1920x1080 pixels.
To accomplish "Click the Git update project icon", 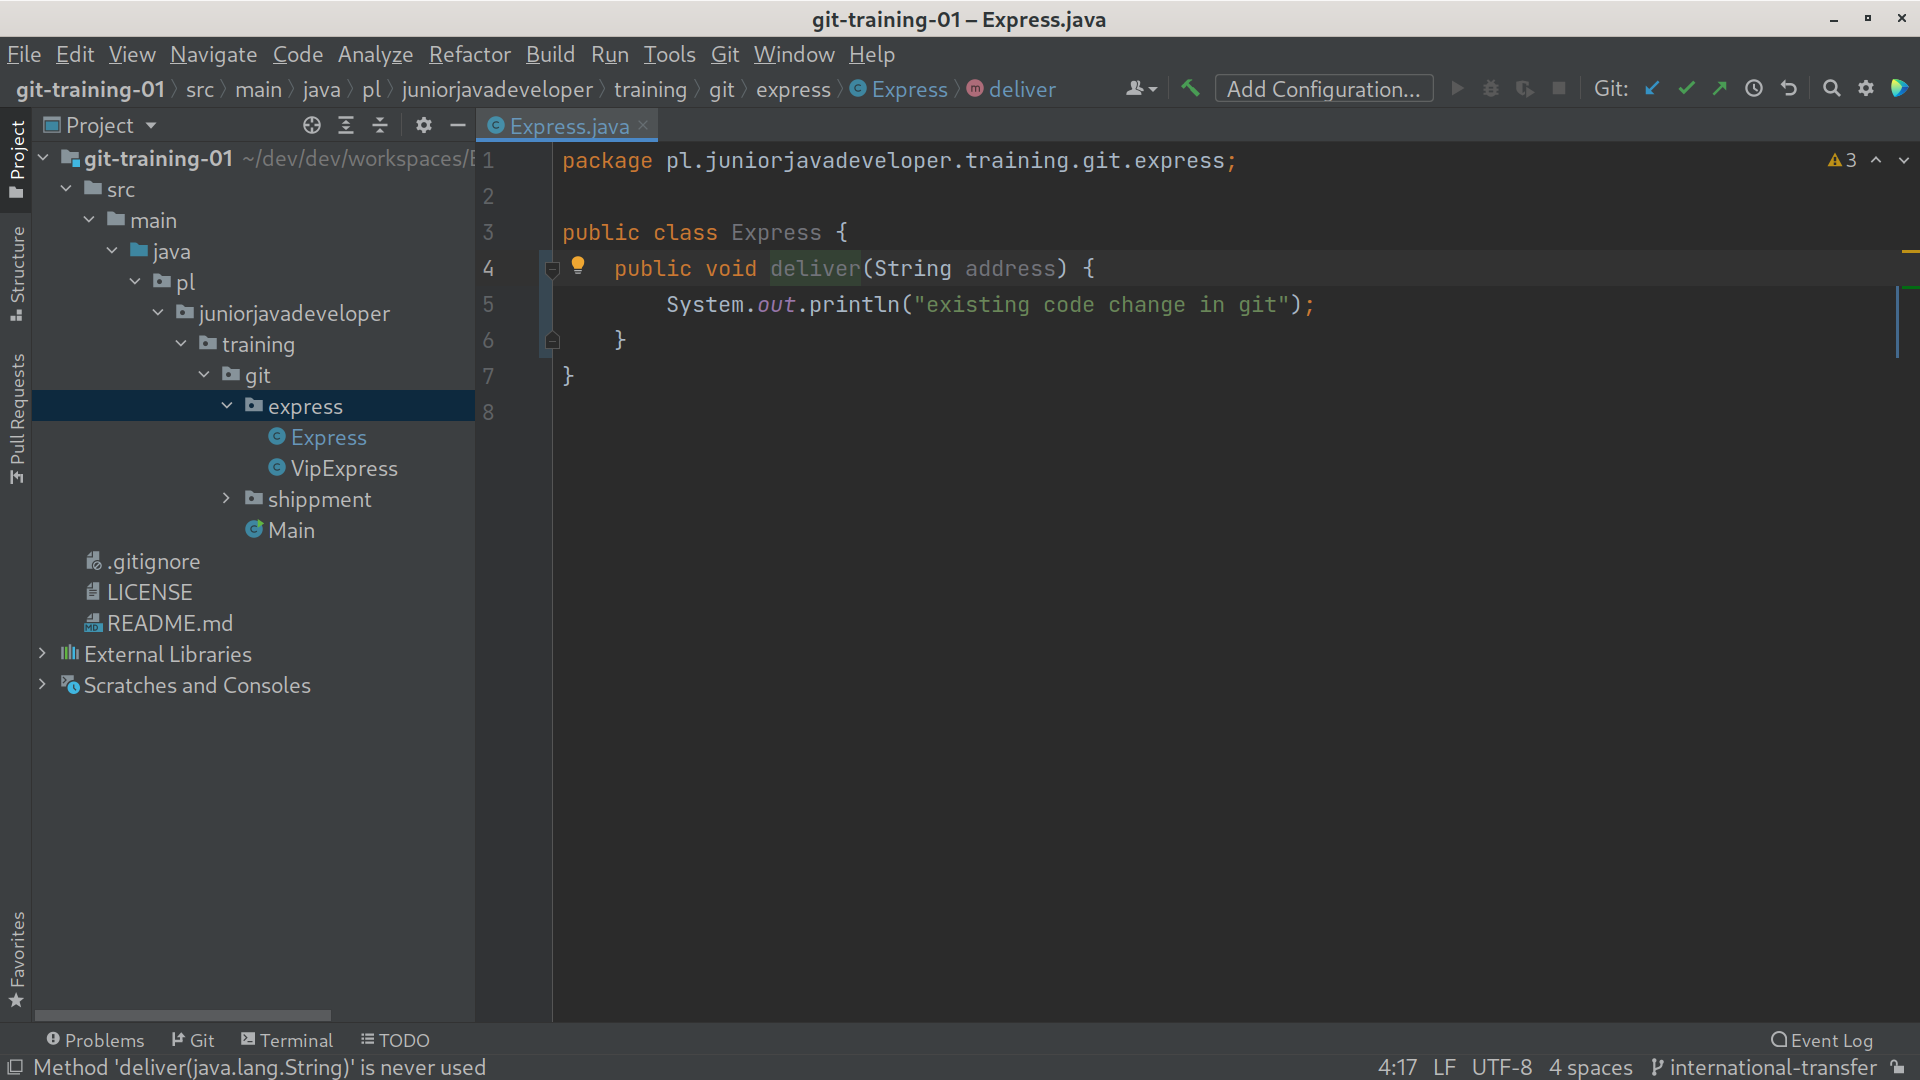I will tap(1652, 88).
